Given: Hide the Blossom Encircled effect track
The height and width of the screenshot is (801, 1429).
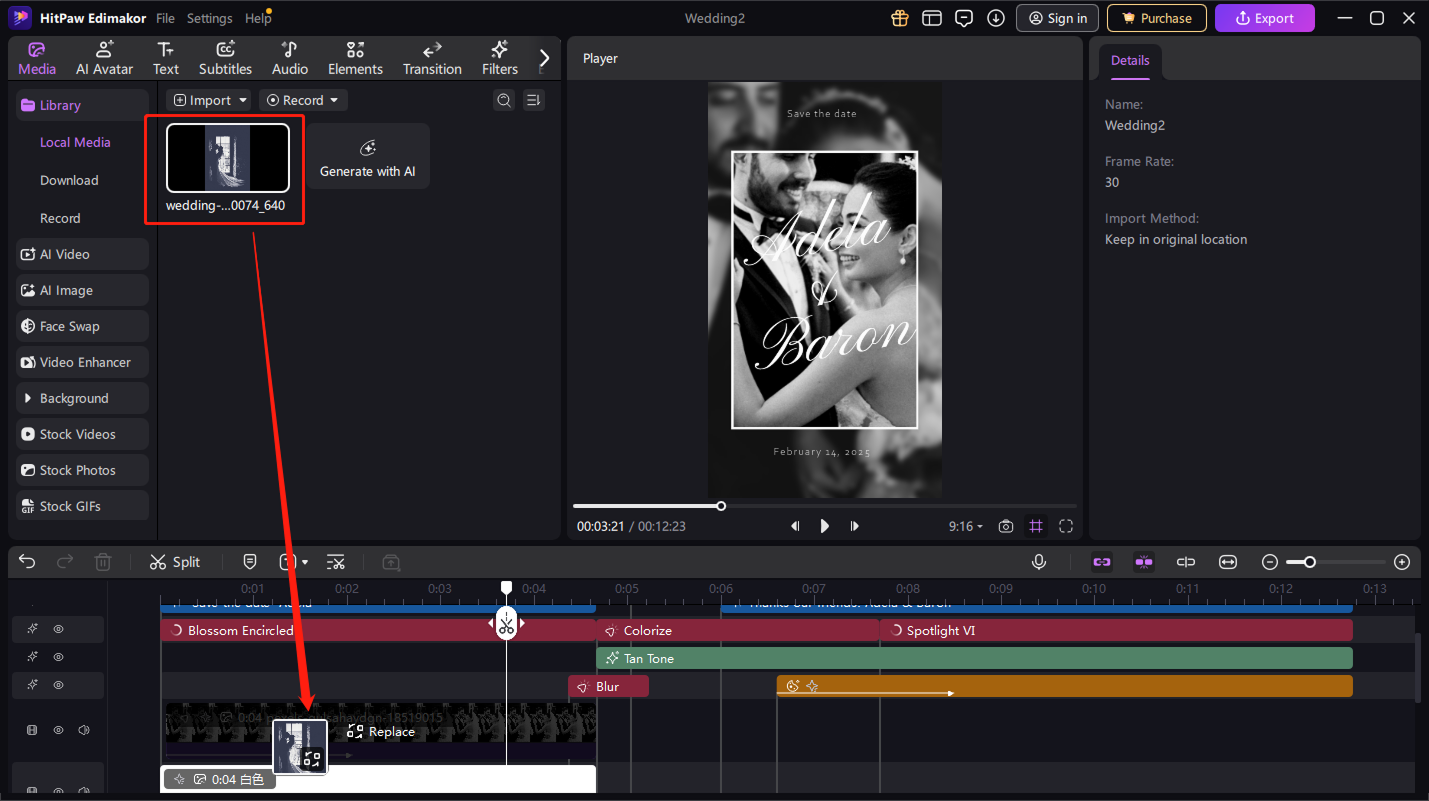Looking at the screenshot, I should (x=58, y=629).
